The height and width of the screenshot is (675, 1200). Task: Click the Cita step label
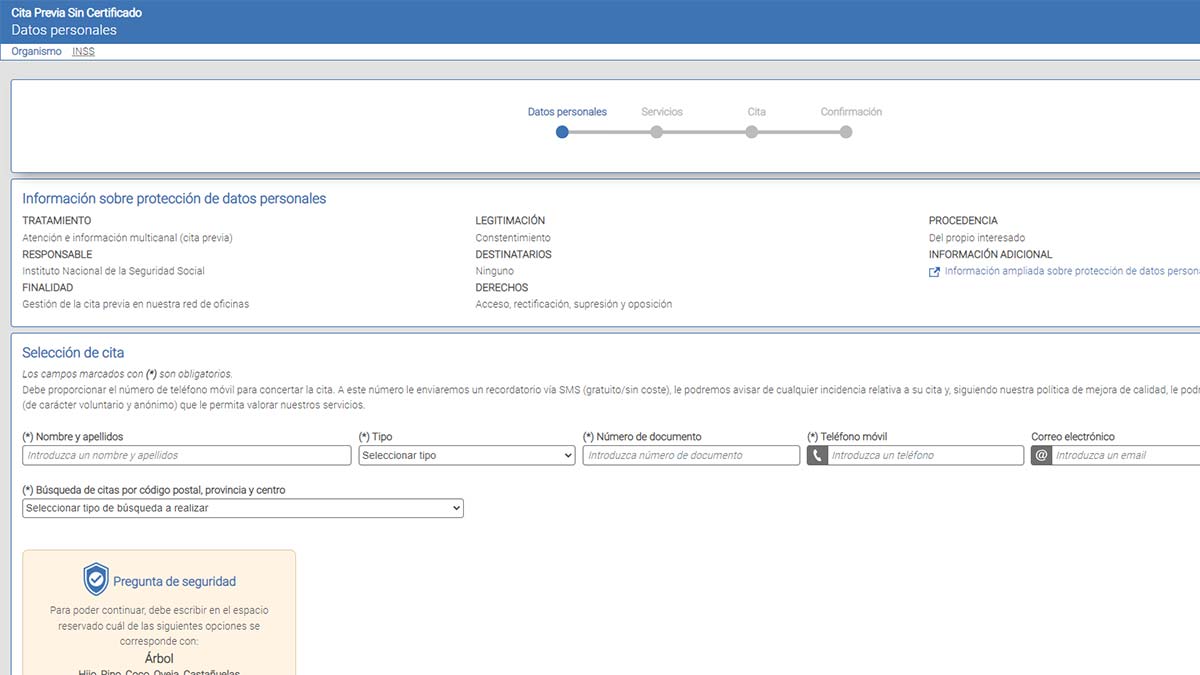(x=756, y=112)
